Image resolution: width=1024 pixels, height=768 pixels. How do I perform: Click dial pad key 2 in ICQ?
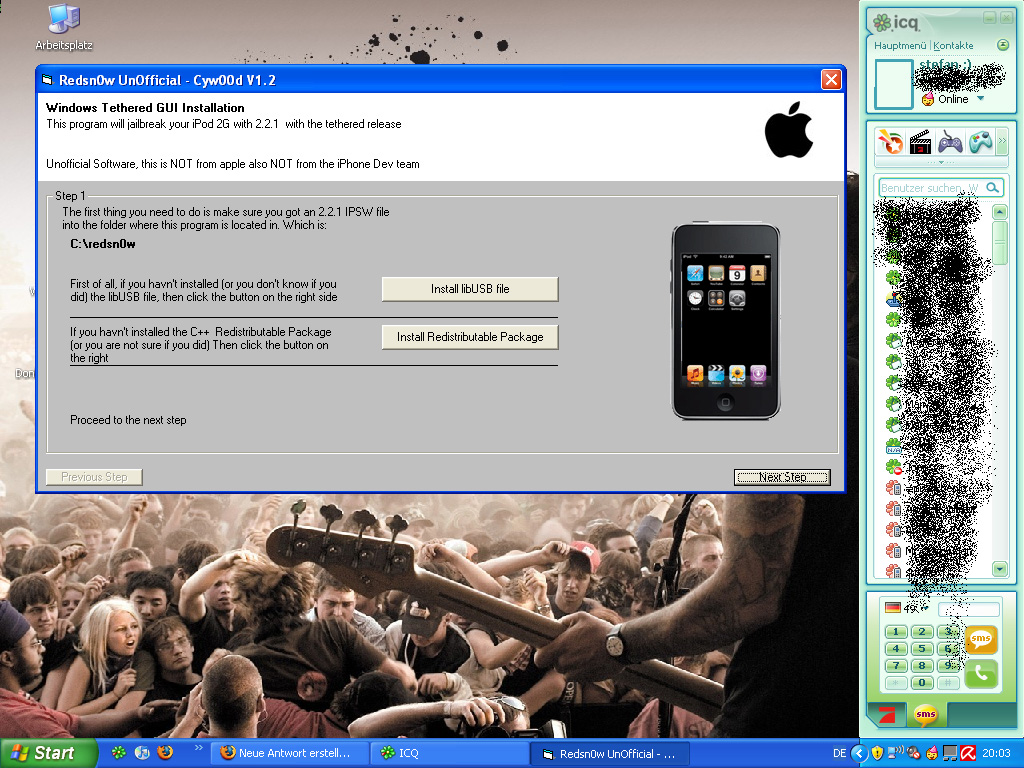pos(921,632)
